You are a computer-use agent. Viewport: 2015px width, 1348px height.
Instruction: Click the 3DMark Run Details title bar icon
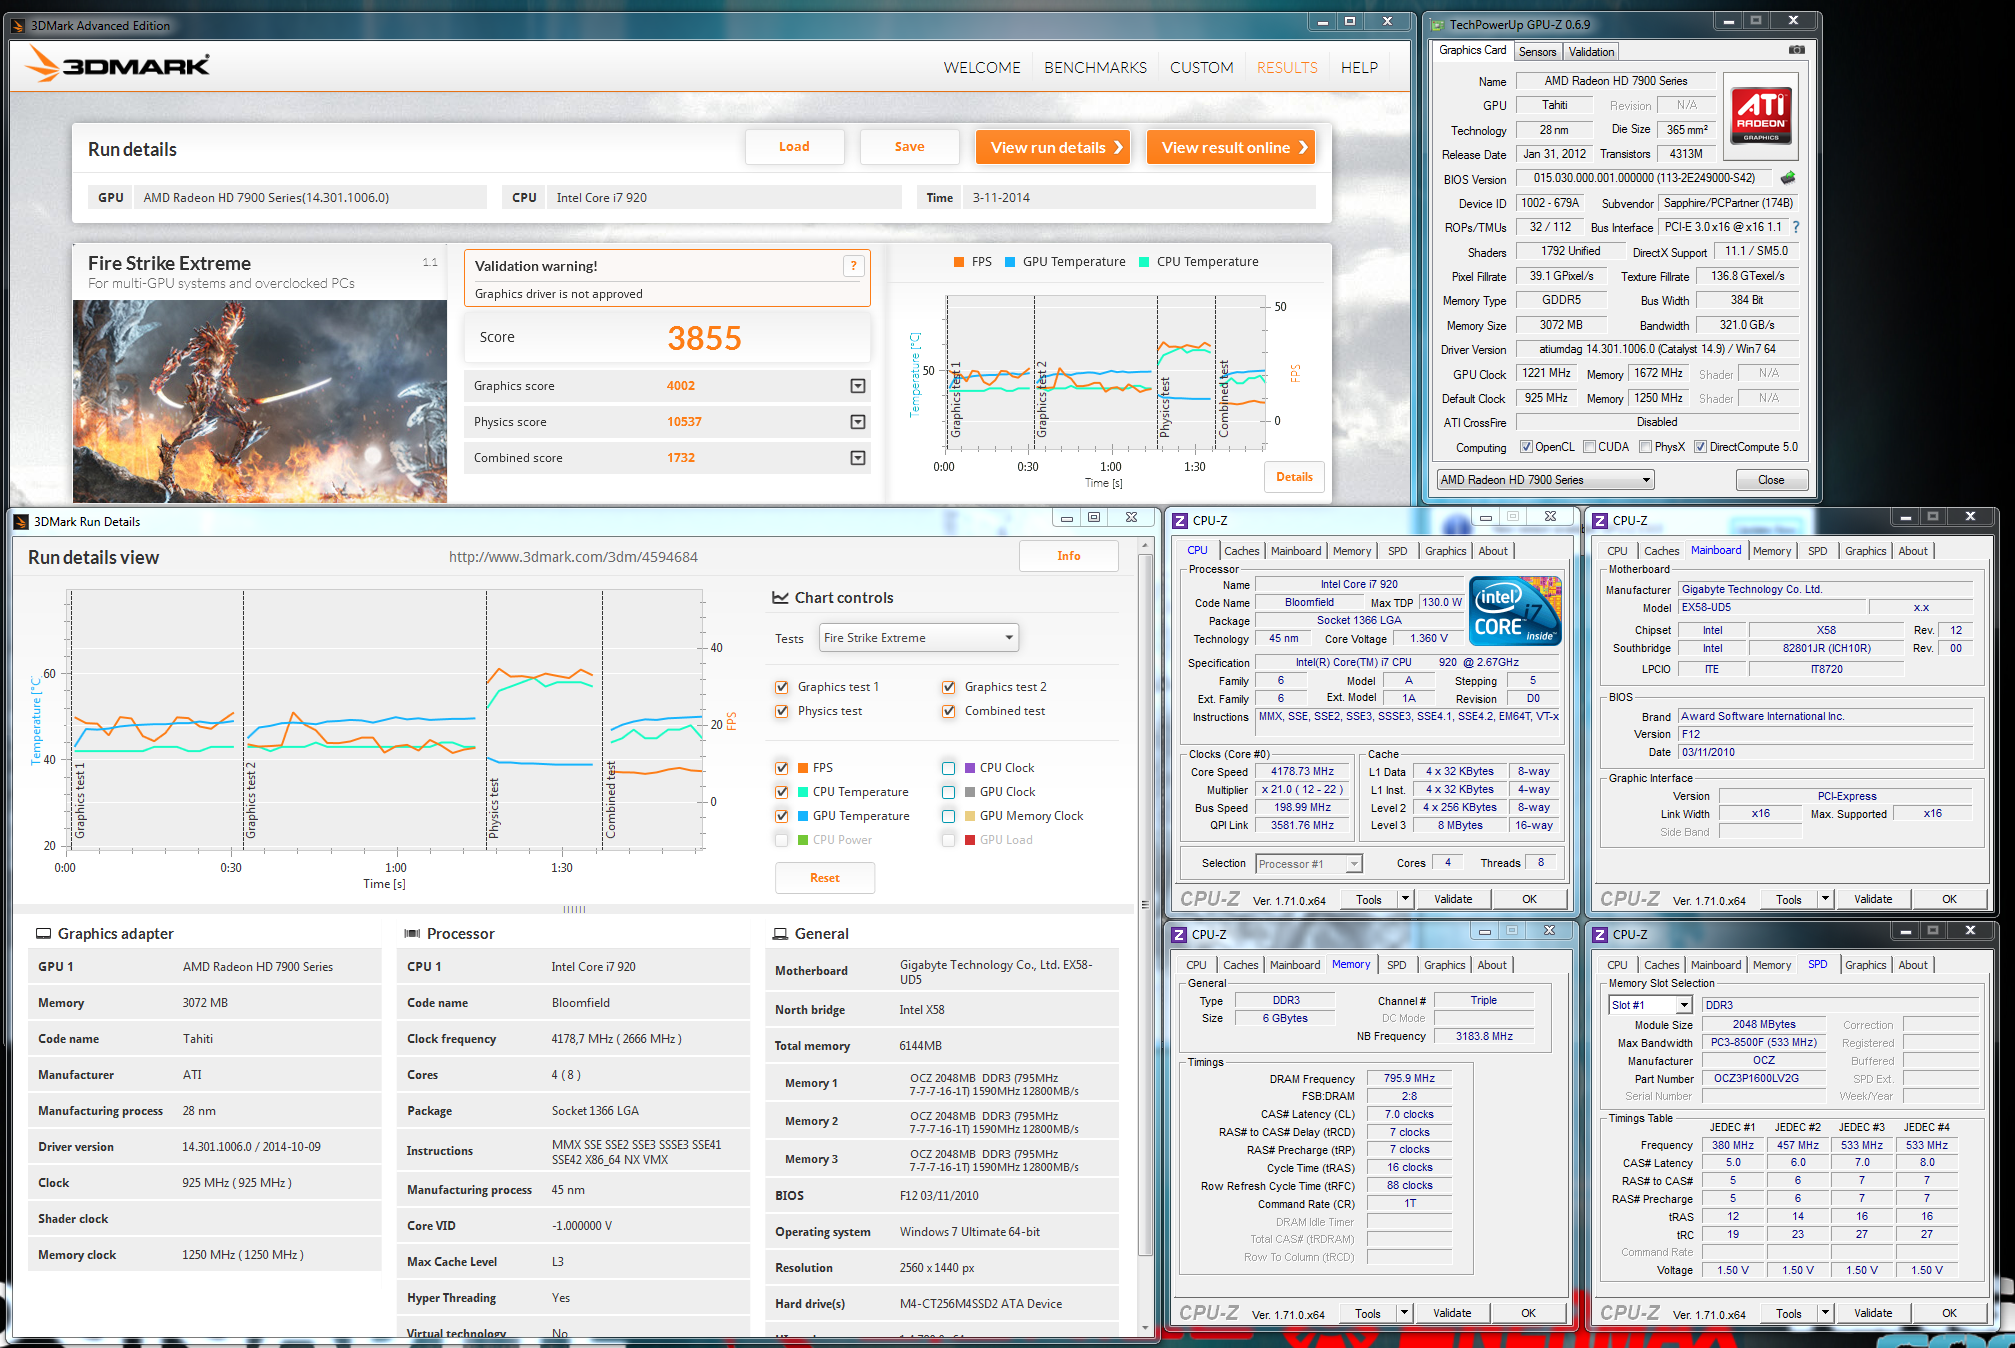21,521
